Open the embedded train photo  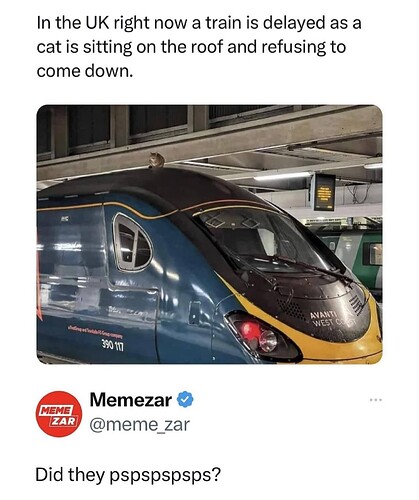(x=209, y=235)
